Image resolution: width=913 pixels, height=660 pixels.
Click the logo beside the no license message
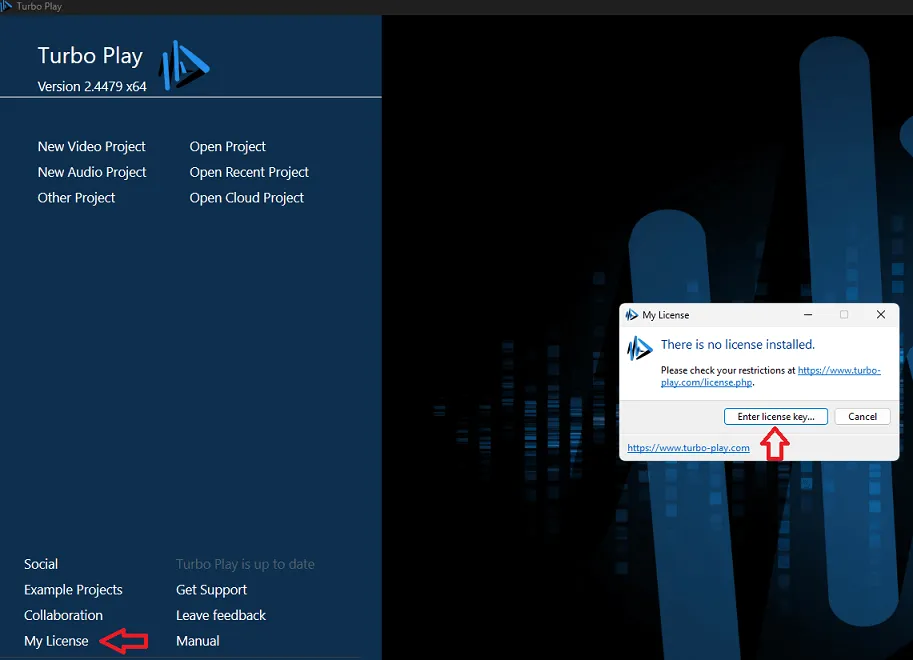pos(640,349)
